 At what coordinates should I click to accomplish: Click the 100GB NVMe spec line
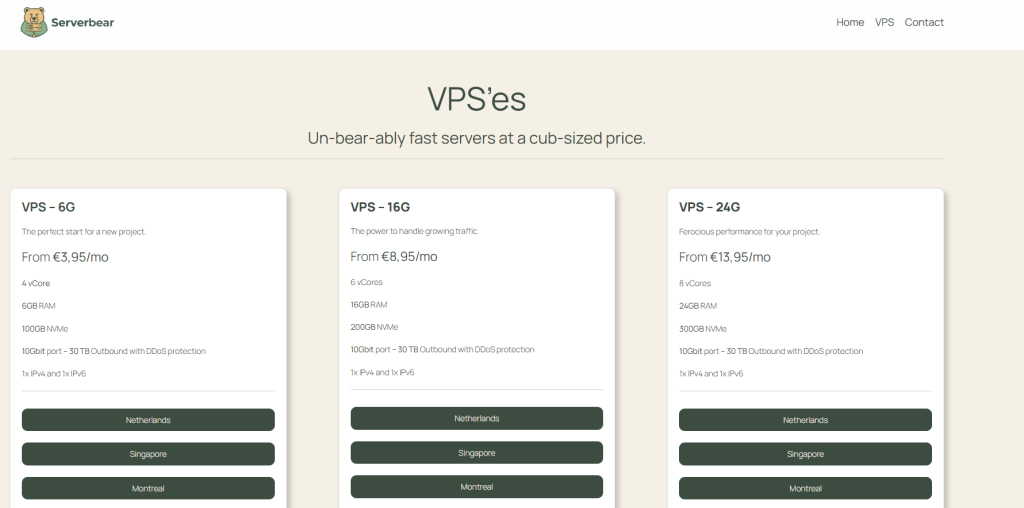[x=44, y=328]
